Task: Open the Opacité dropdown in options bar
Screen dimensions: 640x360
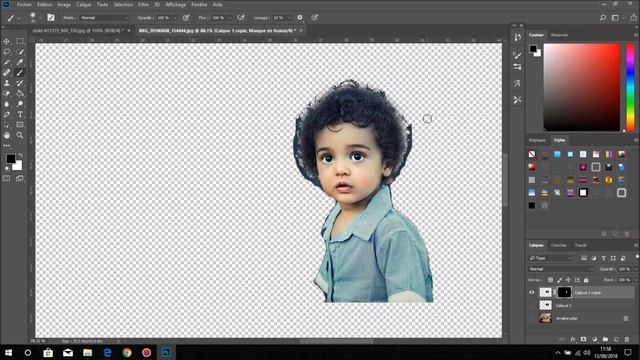Action: 175,18
